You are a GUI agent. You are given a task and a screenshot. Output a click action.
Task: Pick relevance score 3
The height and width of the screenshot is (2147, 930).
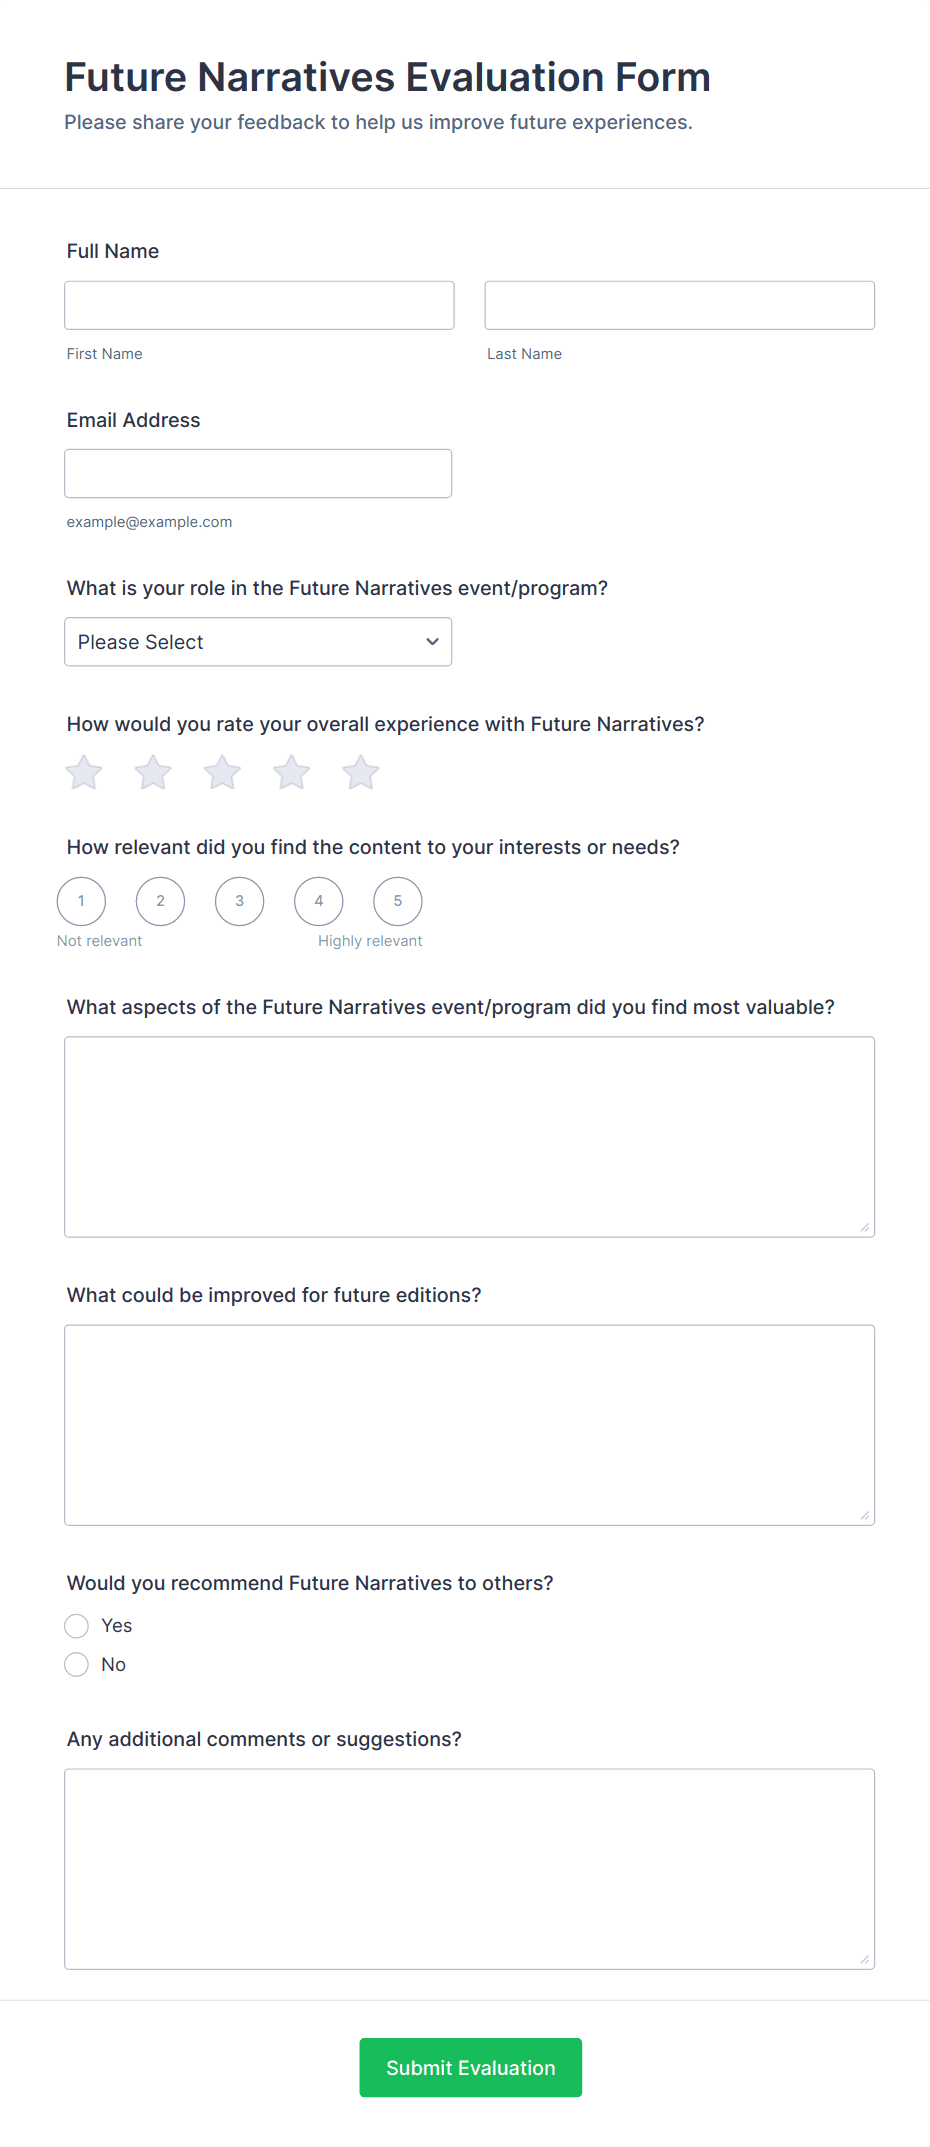(239, 901)
